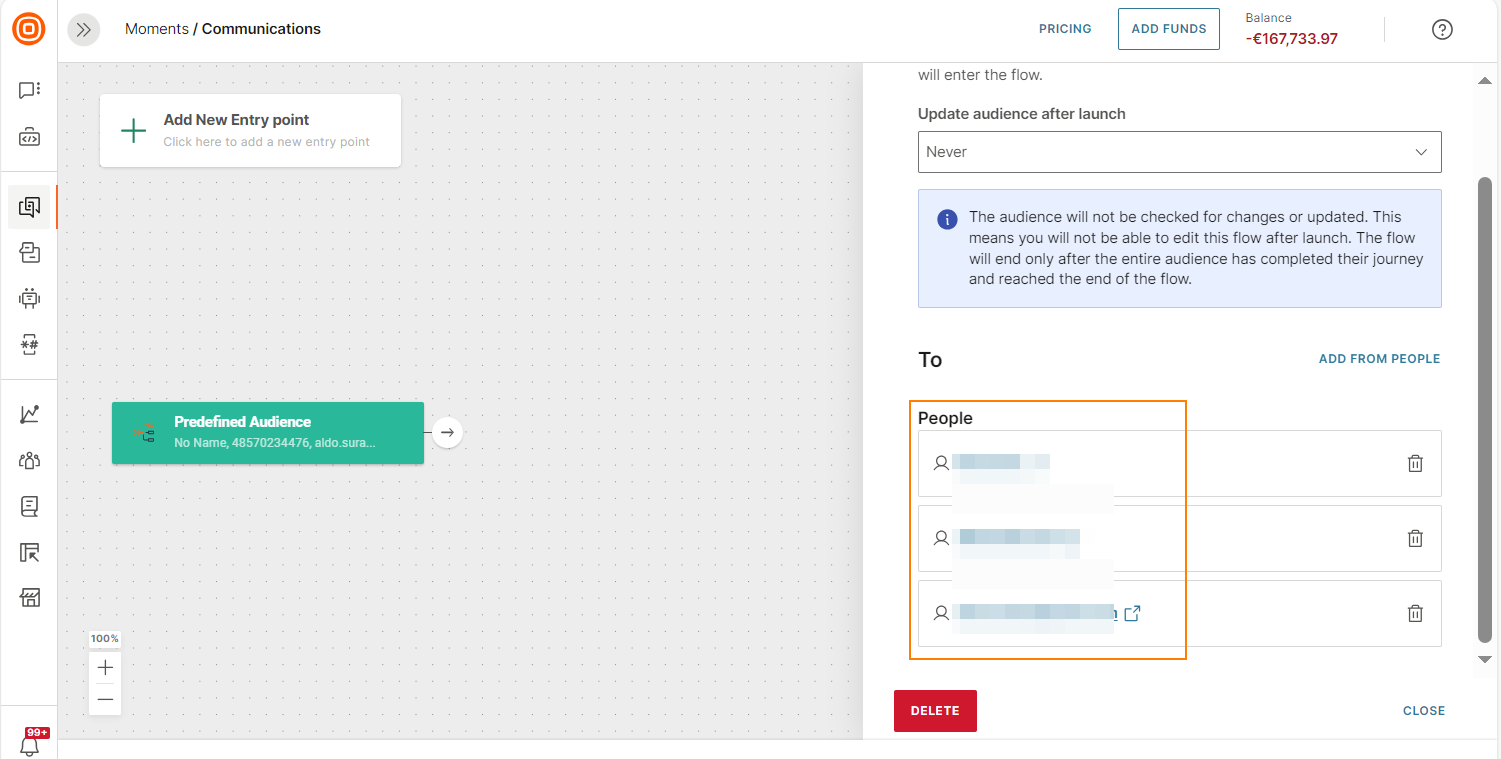Go to Moments in the breadcrumb
Image resolution: width=1501 pixels, height=759 pixels.
click(156, 29)
